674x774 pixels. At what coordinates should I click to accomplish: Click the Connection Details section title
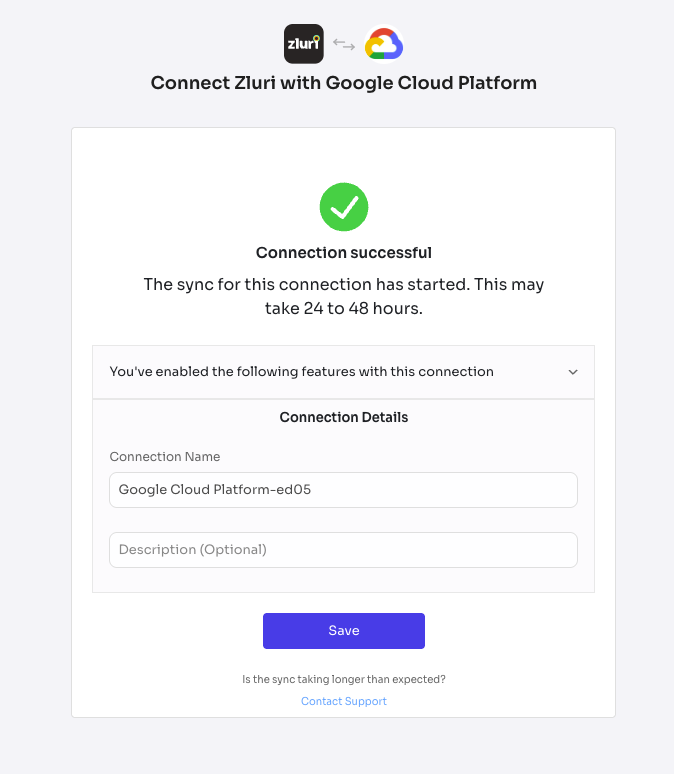point(344,417)
